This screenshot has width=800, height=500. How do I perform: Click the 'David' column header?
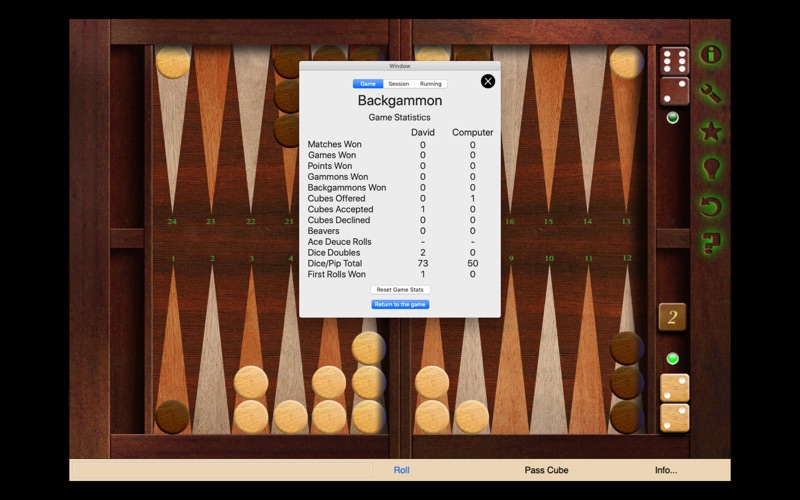423,132
